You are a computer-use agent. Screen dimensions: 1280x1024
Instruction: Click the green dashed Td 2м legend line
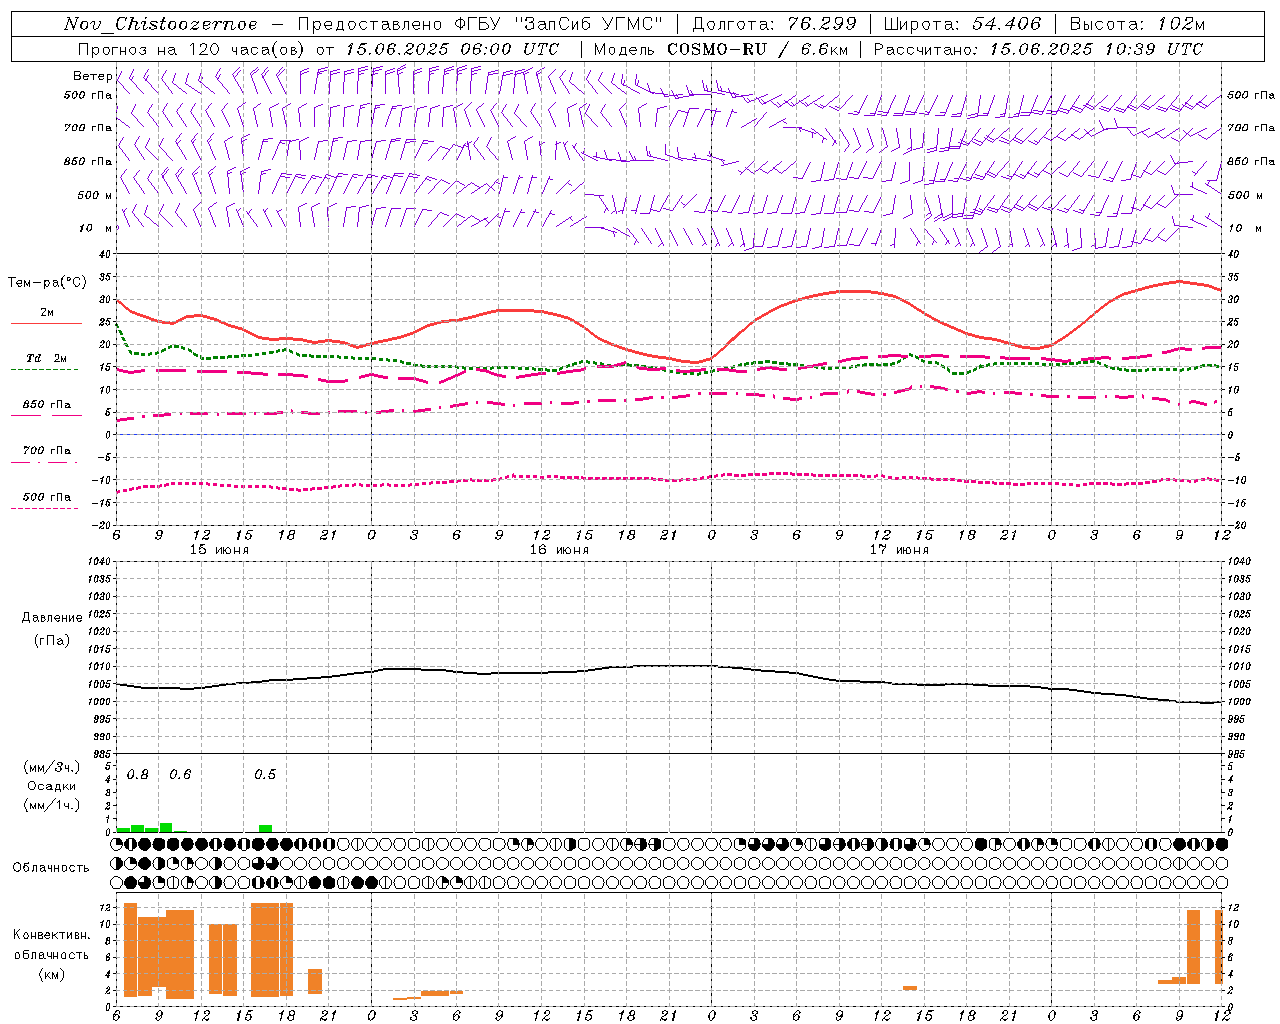(x=44, y=369)
